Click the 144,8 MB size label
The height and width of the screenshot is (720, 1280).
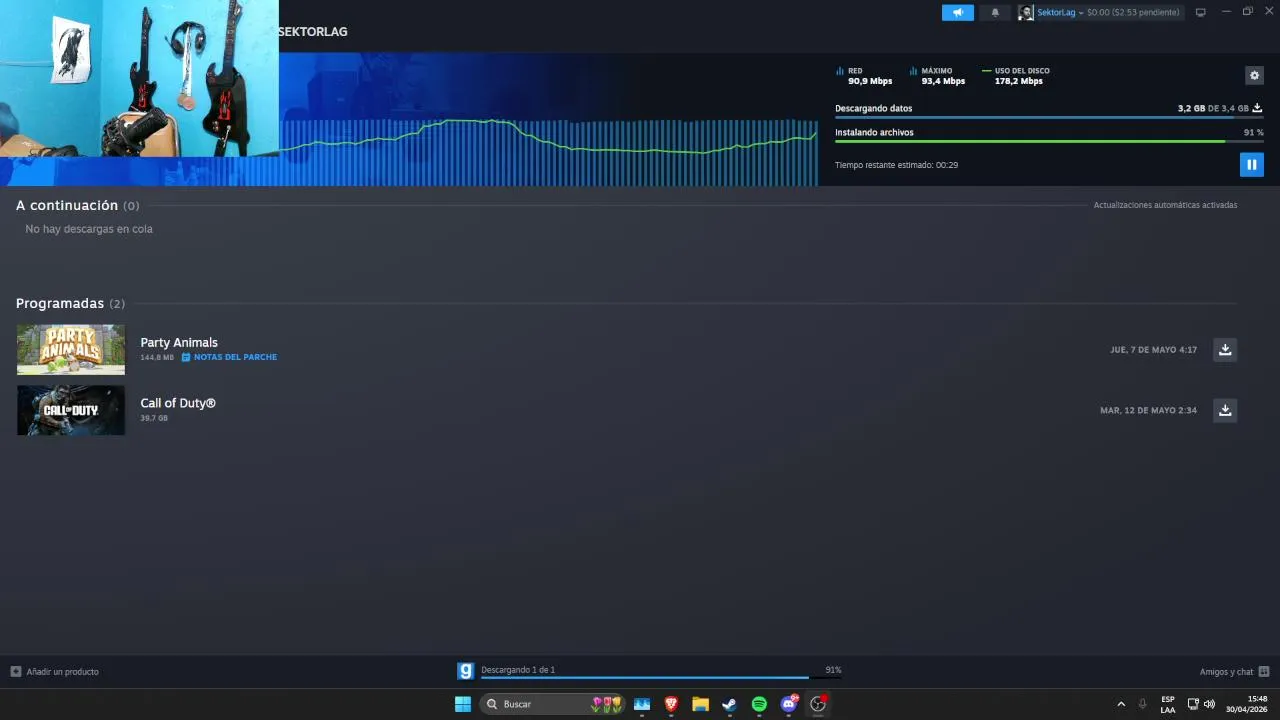pyautogui.click(x=157, y=357)
